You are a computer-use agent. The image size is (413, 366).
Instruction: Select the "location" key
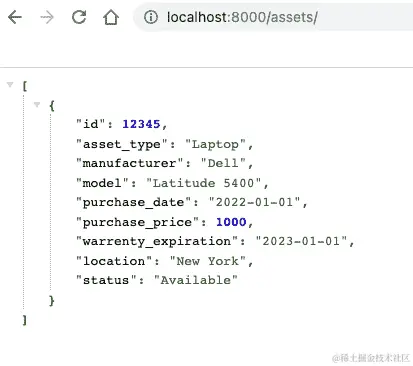pyautogui.click(x=114, y=261)
